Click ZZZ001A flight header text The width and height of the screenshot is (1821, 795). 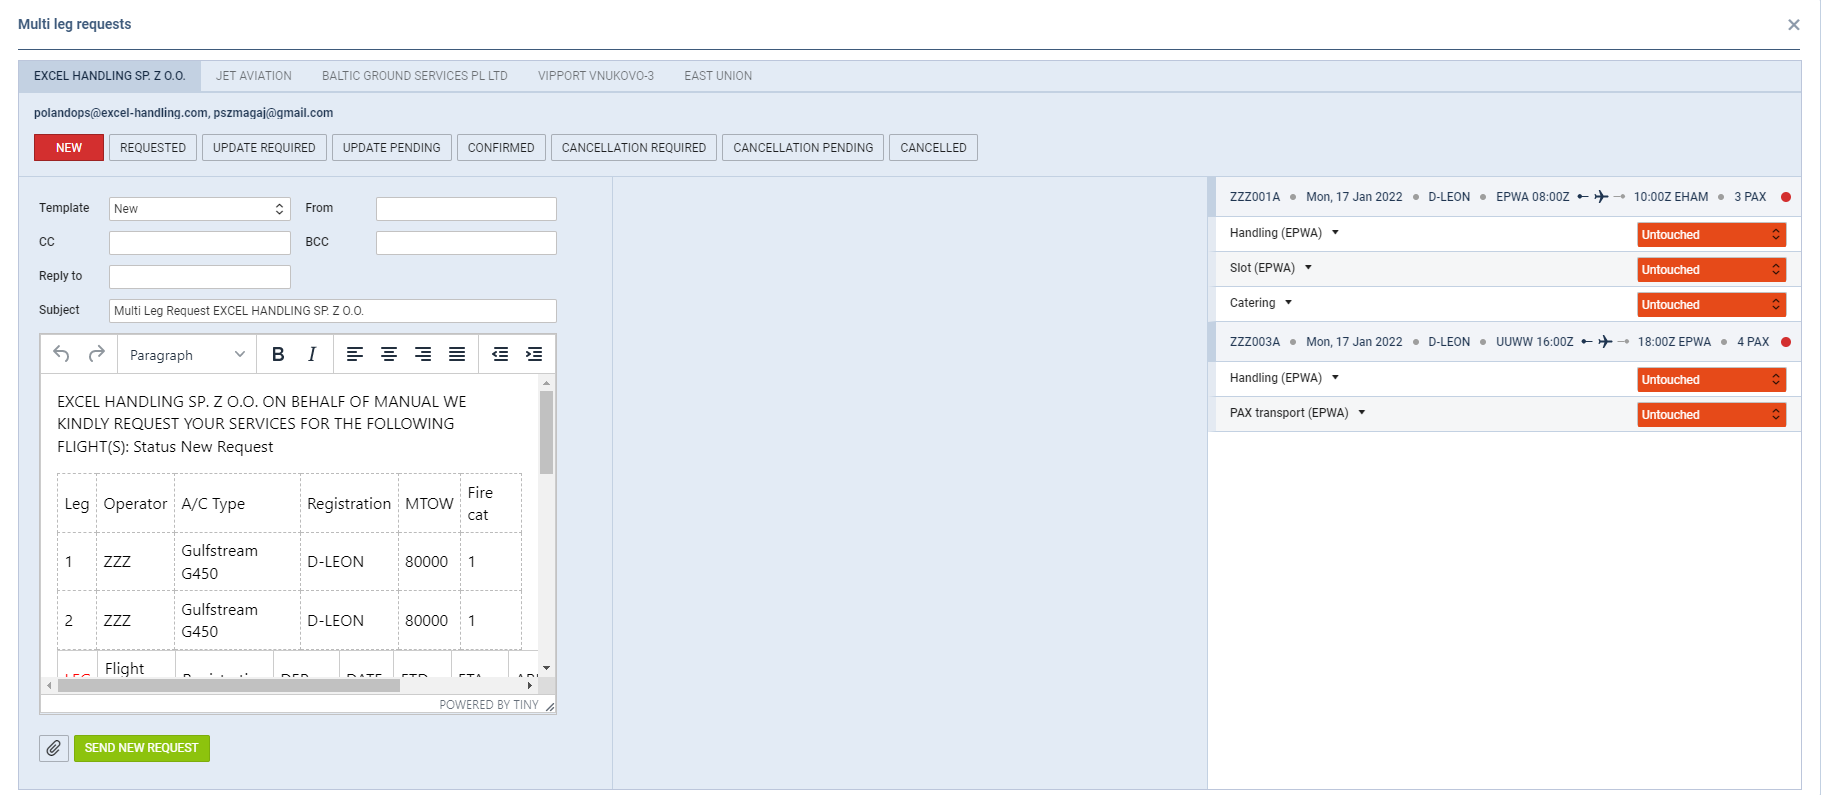(x=1255, y=197)
